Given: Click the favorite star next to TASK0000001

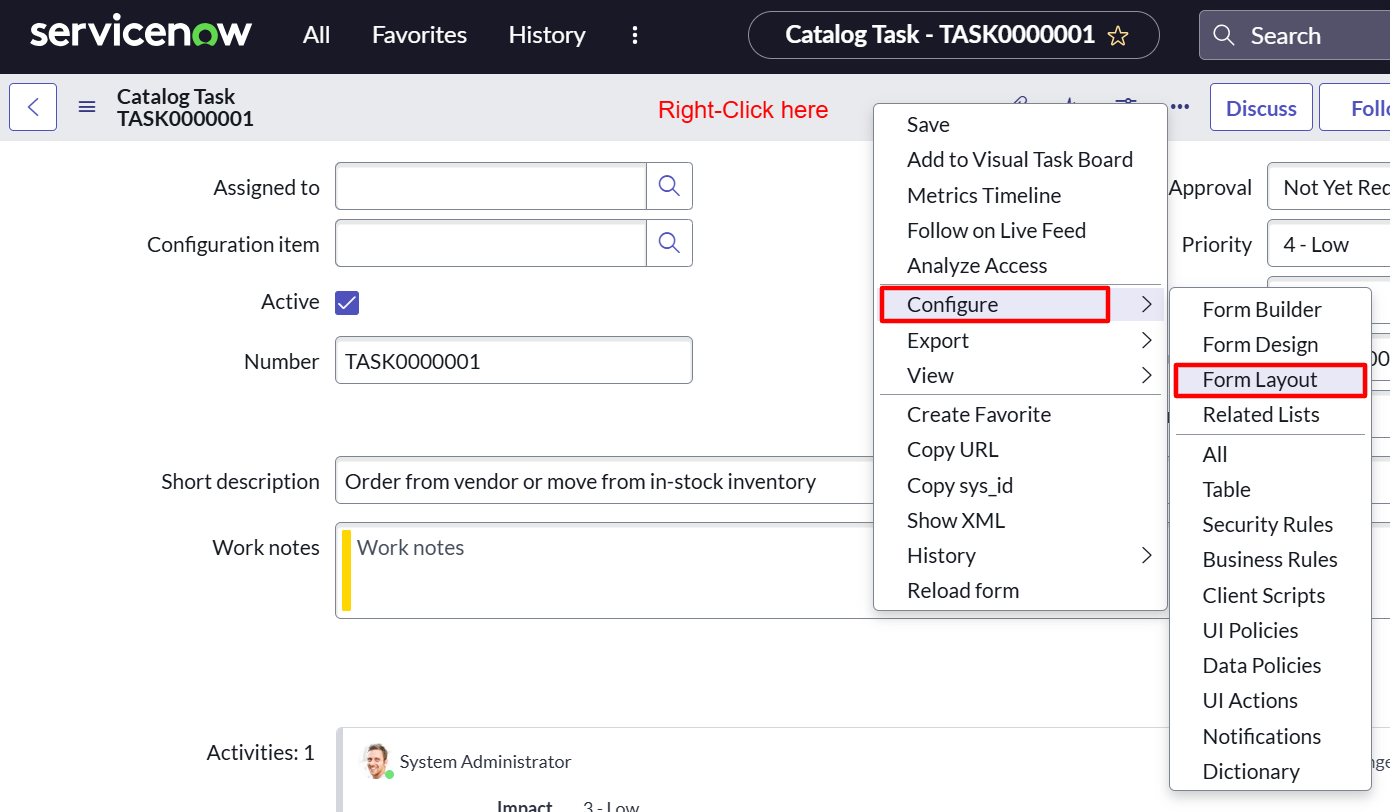Looking at the screenshot, I should coord(1118,36).
